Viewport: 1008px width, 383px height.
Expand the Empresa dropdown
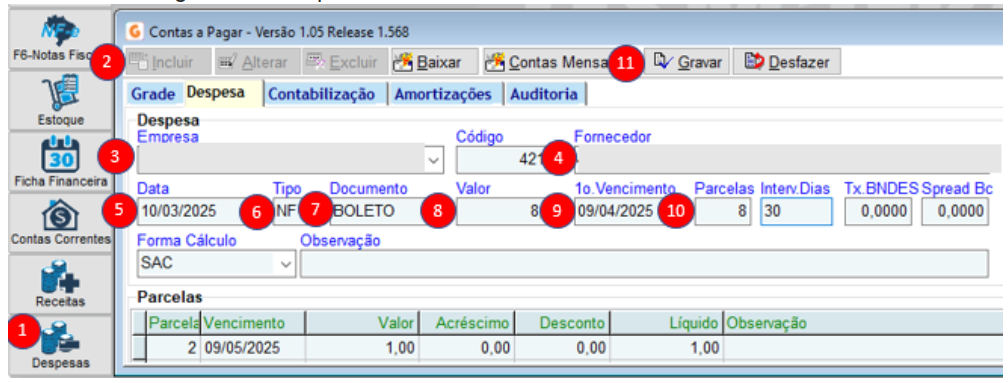(x=434, y=159)
